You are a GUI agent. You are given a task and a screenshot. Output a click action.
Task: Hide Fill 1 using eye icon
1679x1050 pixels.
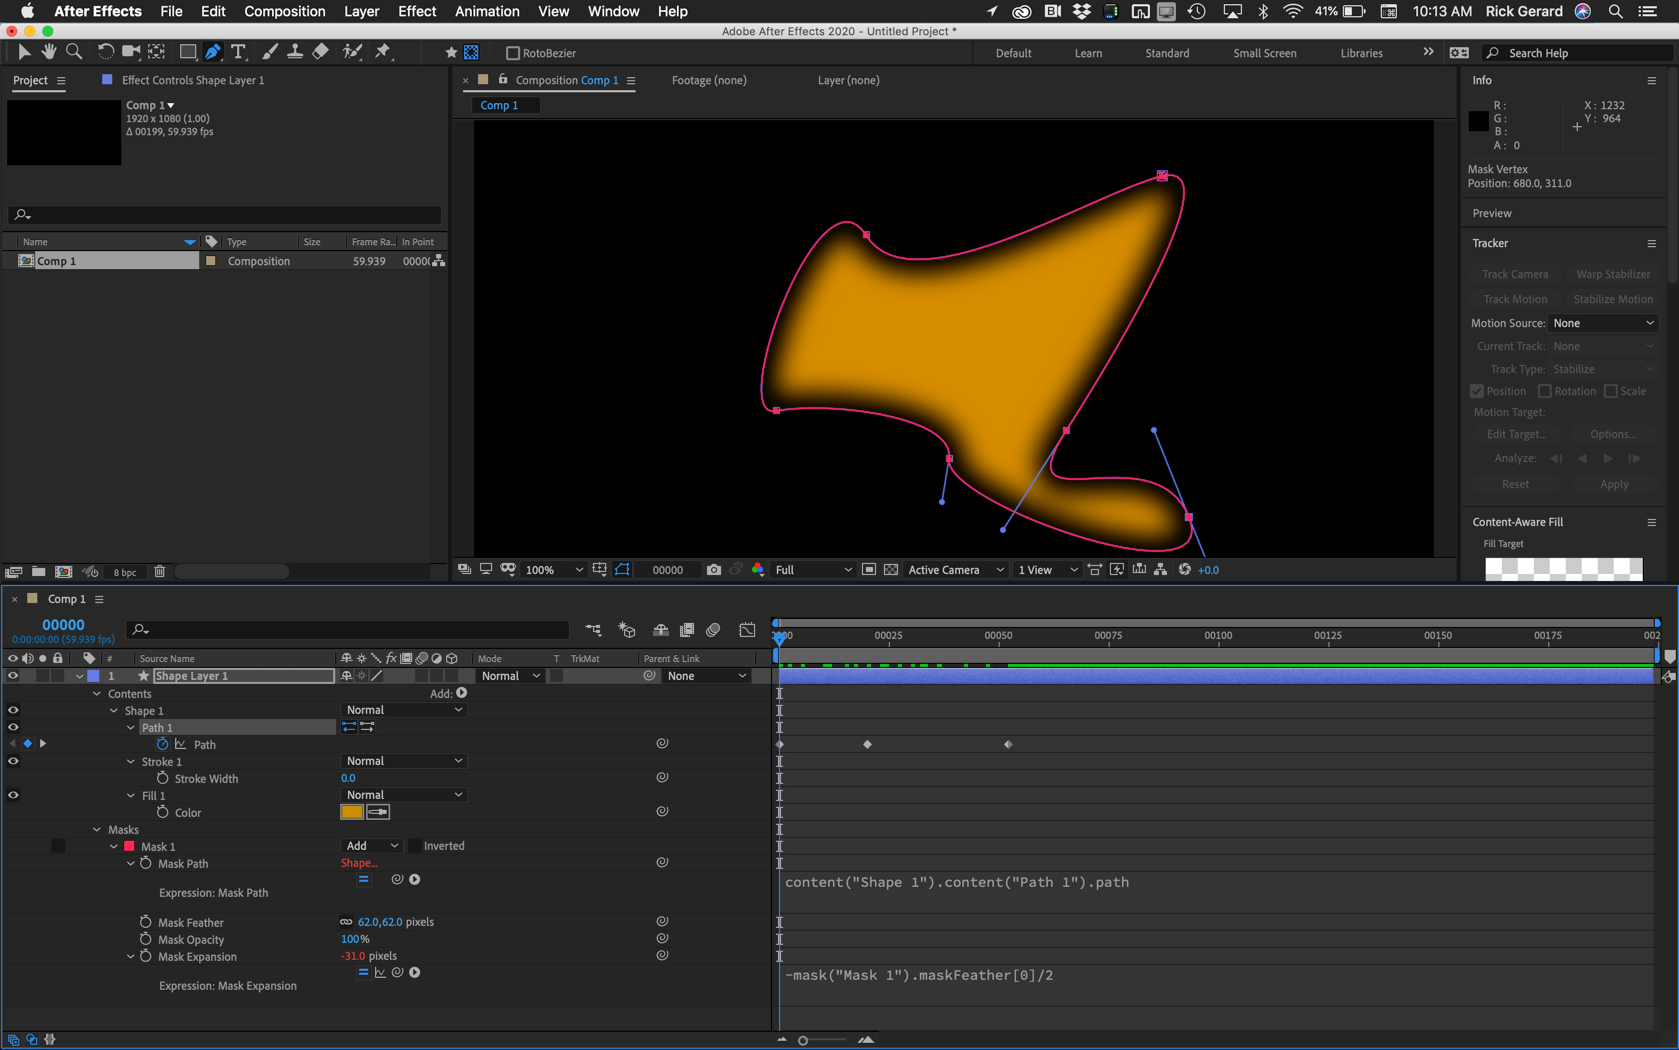tap(13, 796)
